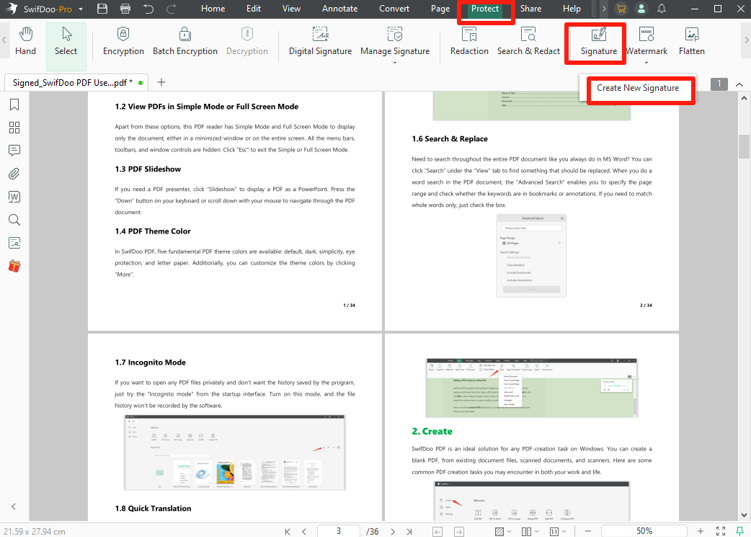
Task: Open the Search sidebar panel
Action: pos(14,220)
